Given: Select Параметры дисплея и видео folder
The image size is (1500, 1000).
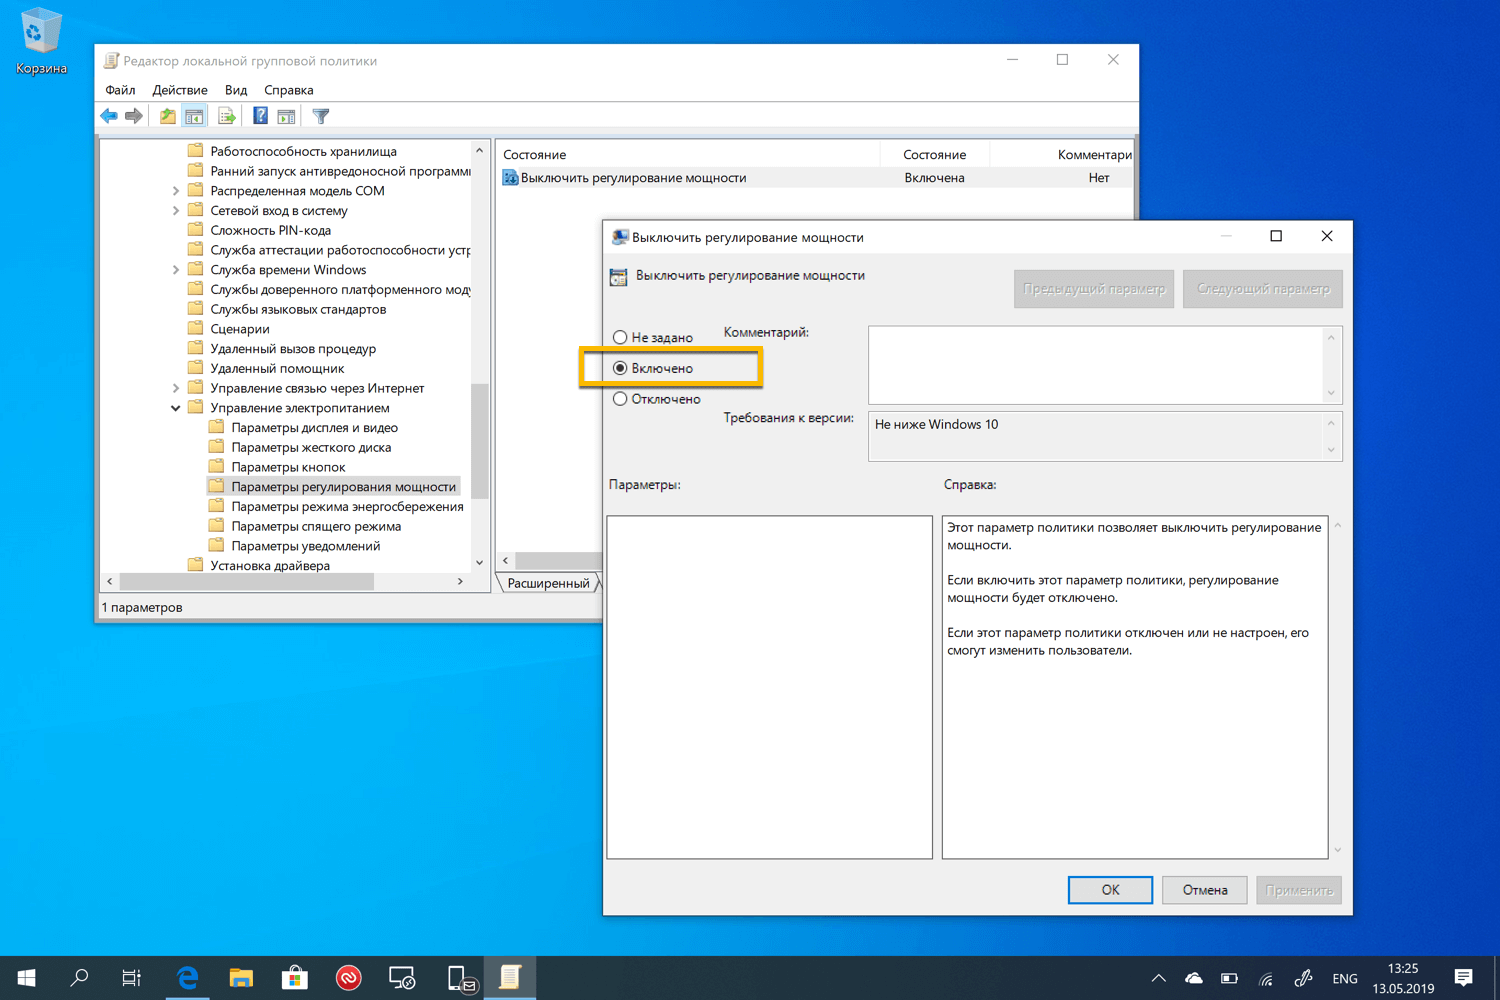Looking at the screenshot, I should click(314, 428).
